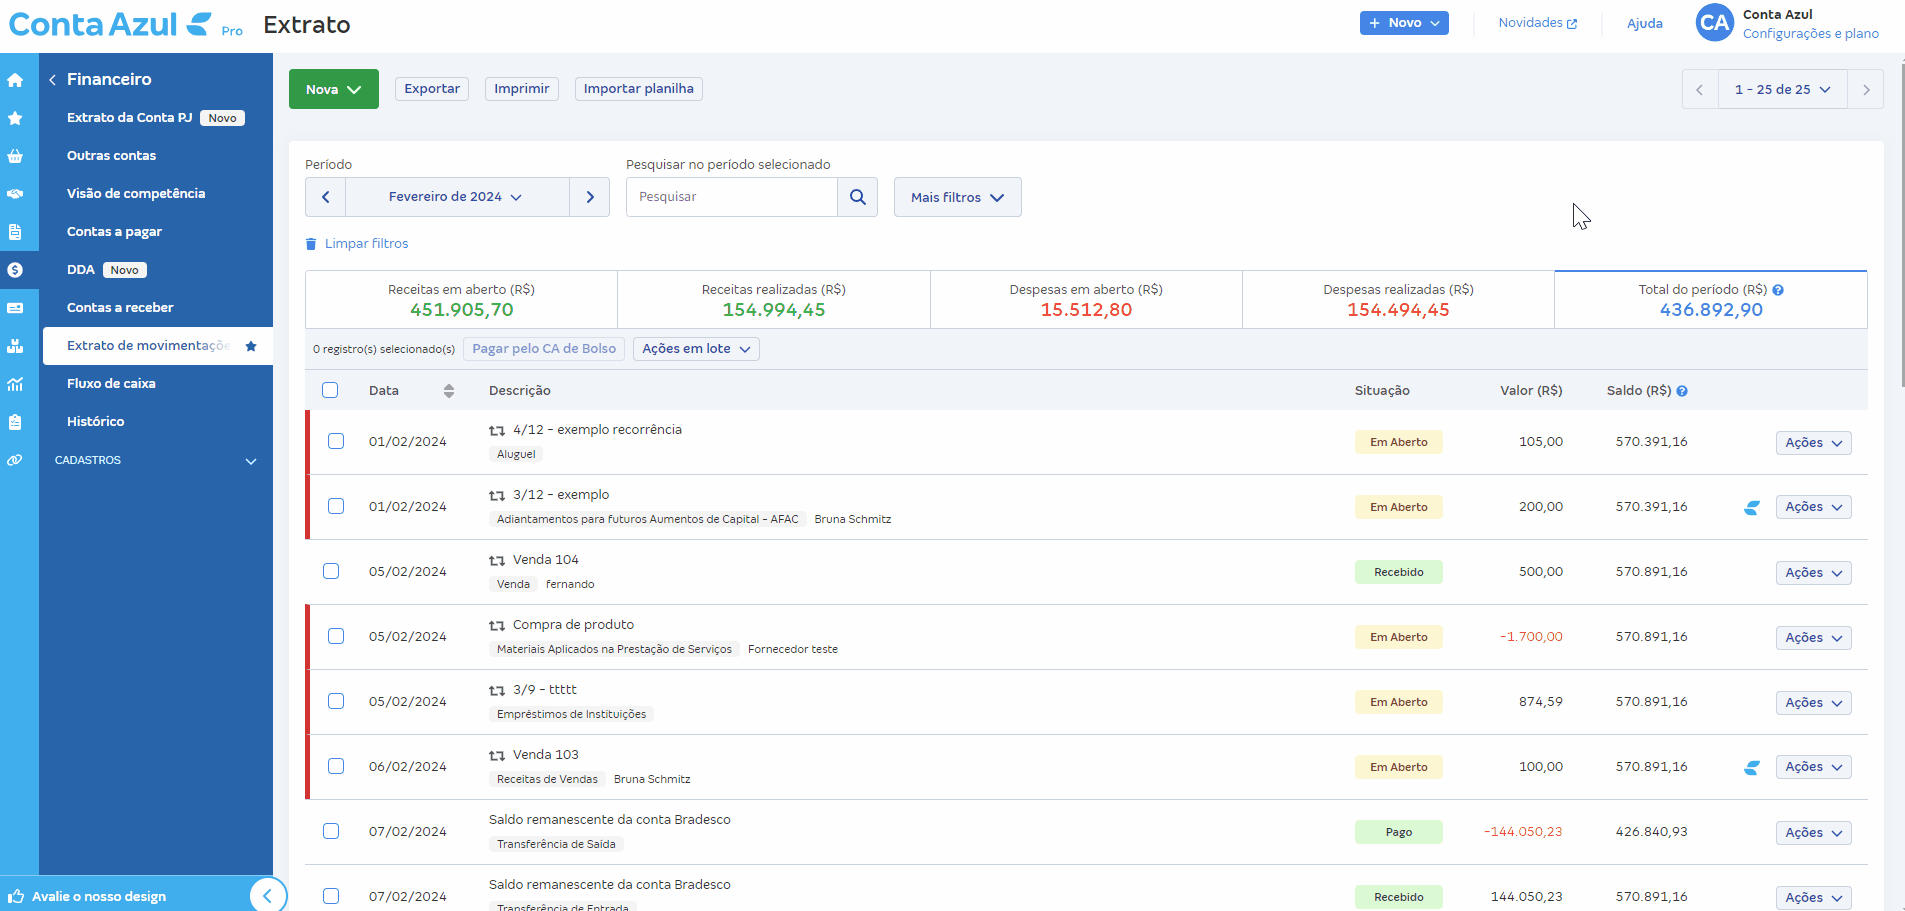Go to next month arrow

pyautogui.click(x=590, y=197)
